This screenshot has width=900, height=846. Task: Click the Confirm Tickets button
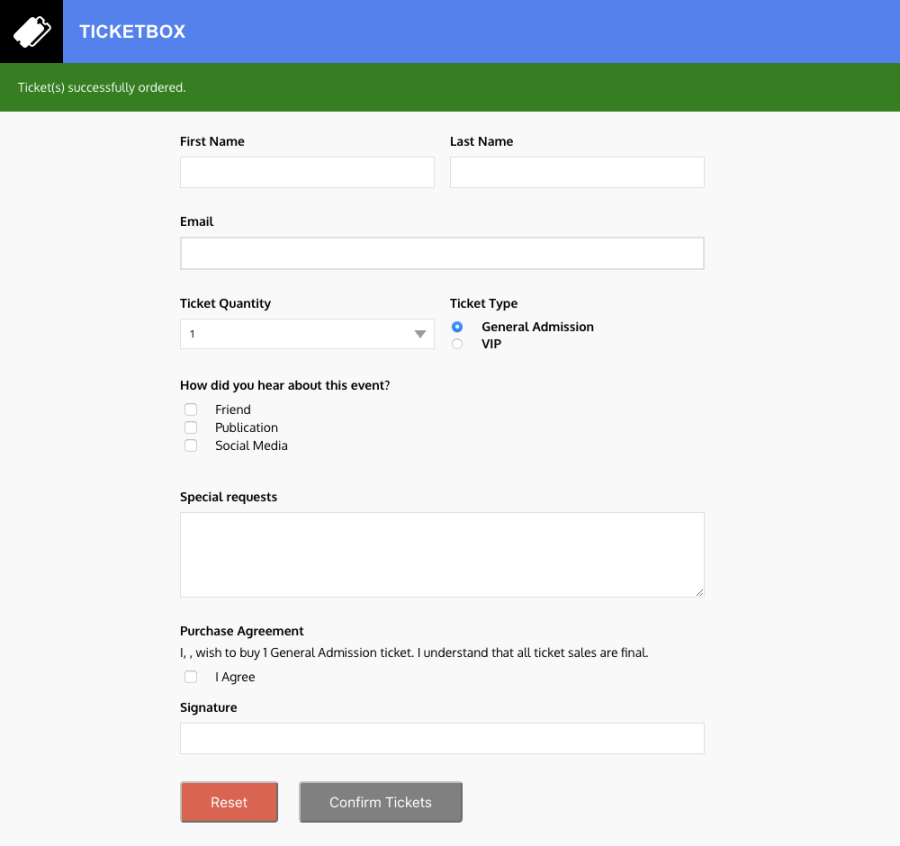pos(381,802)
